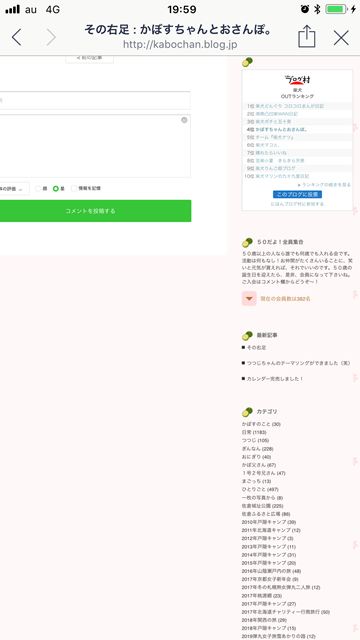Screen dimensions: 360x640
Task: Tap kabosu icon beside 50だよ!全員集合
Action: click(247, 242)
